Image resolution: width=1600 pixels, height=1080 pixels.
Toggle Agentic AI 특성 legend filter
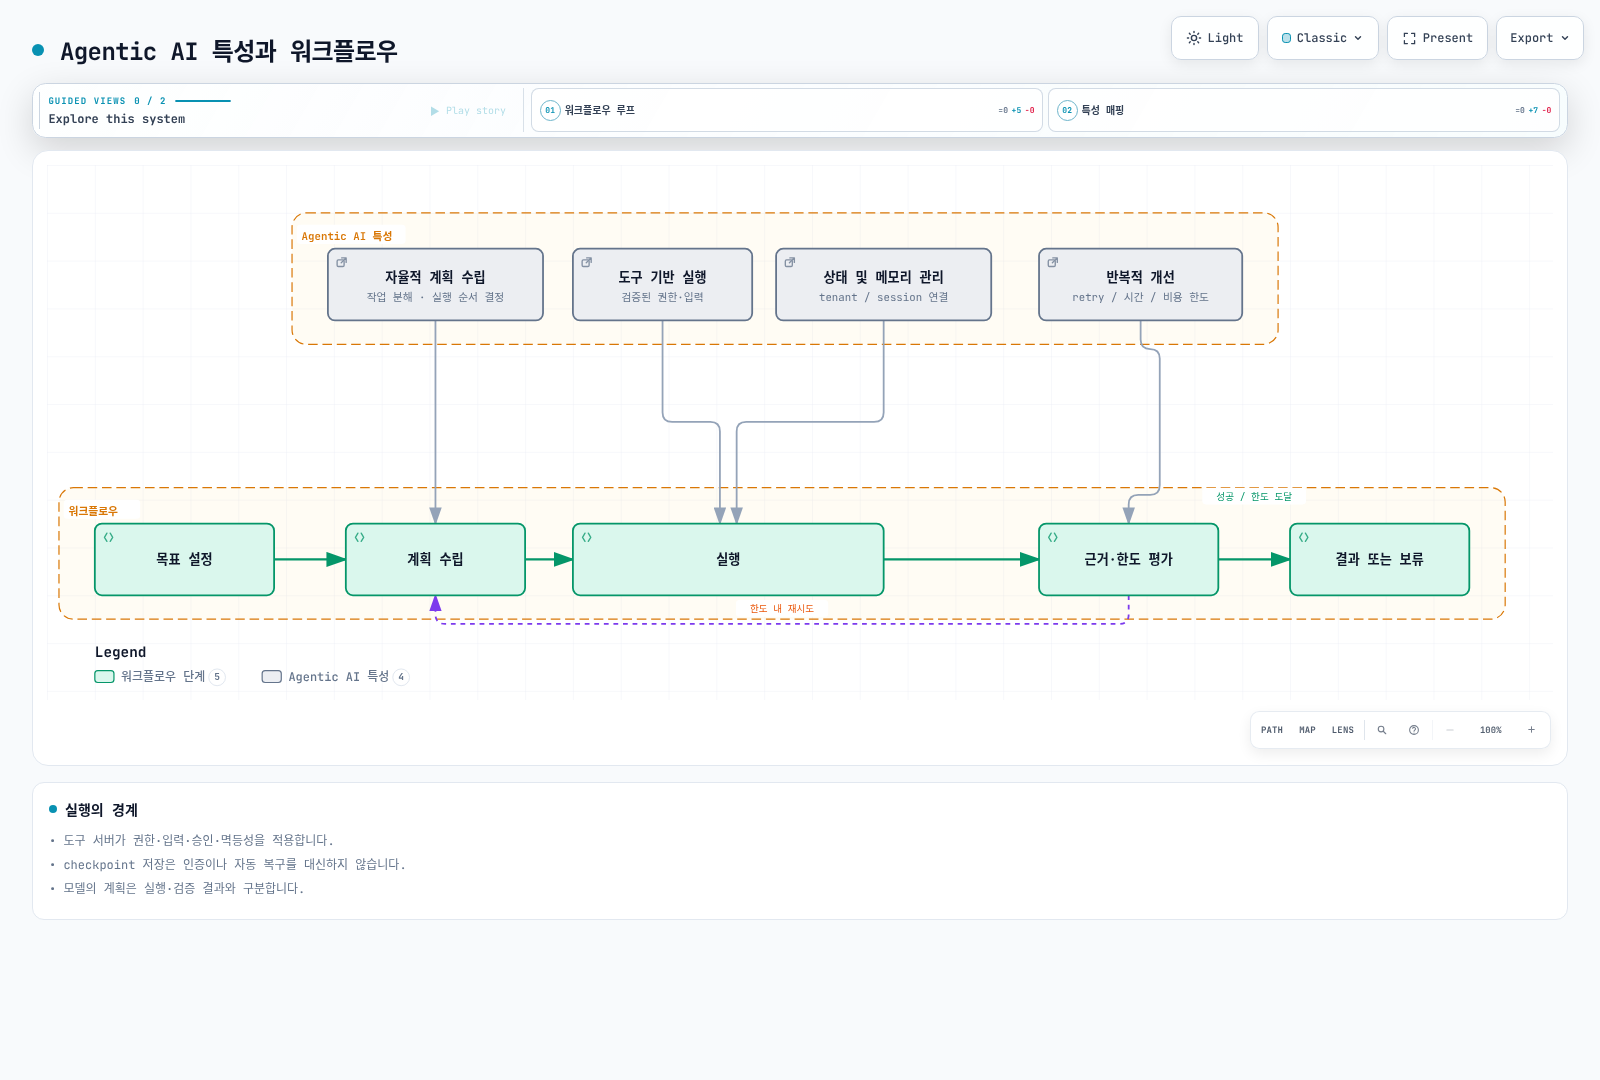[x=335, y=677]
